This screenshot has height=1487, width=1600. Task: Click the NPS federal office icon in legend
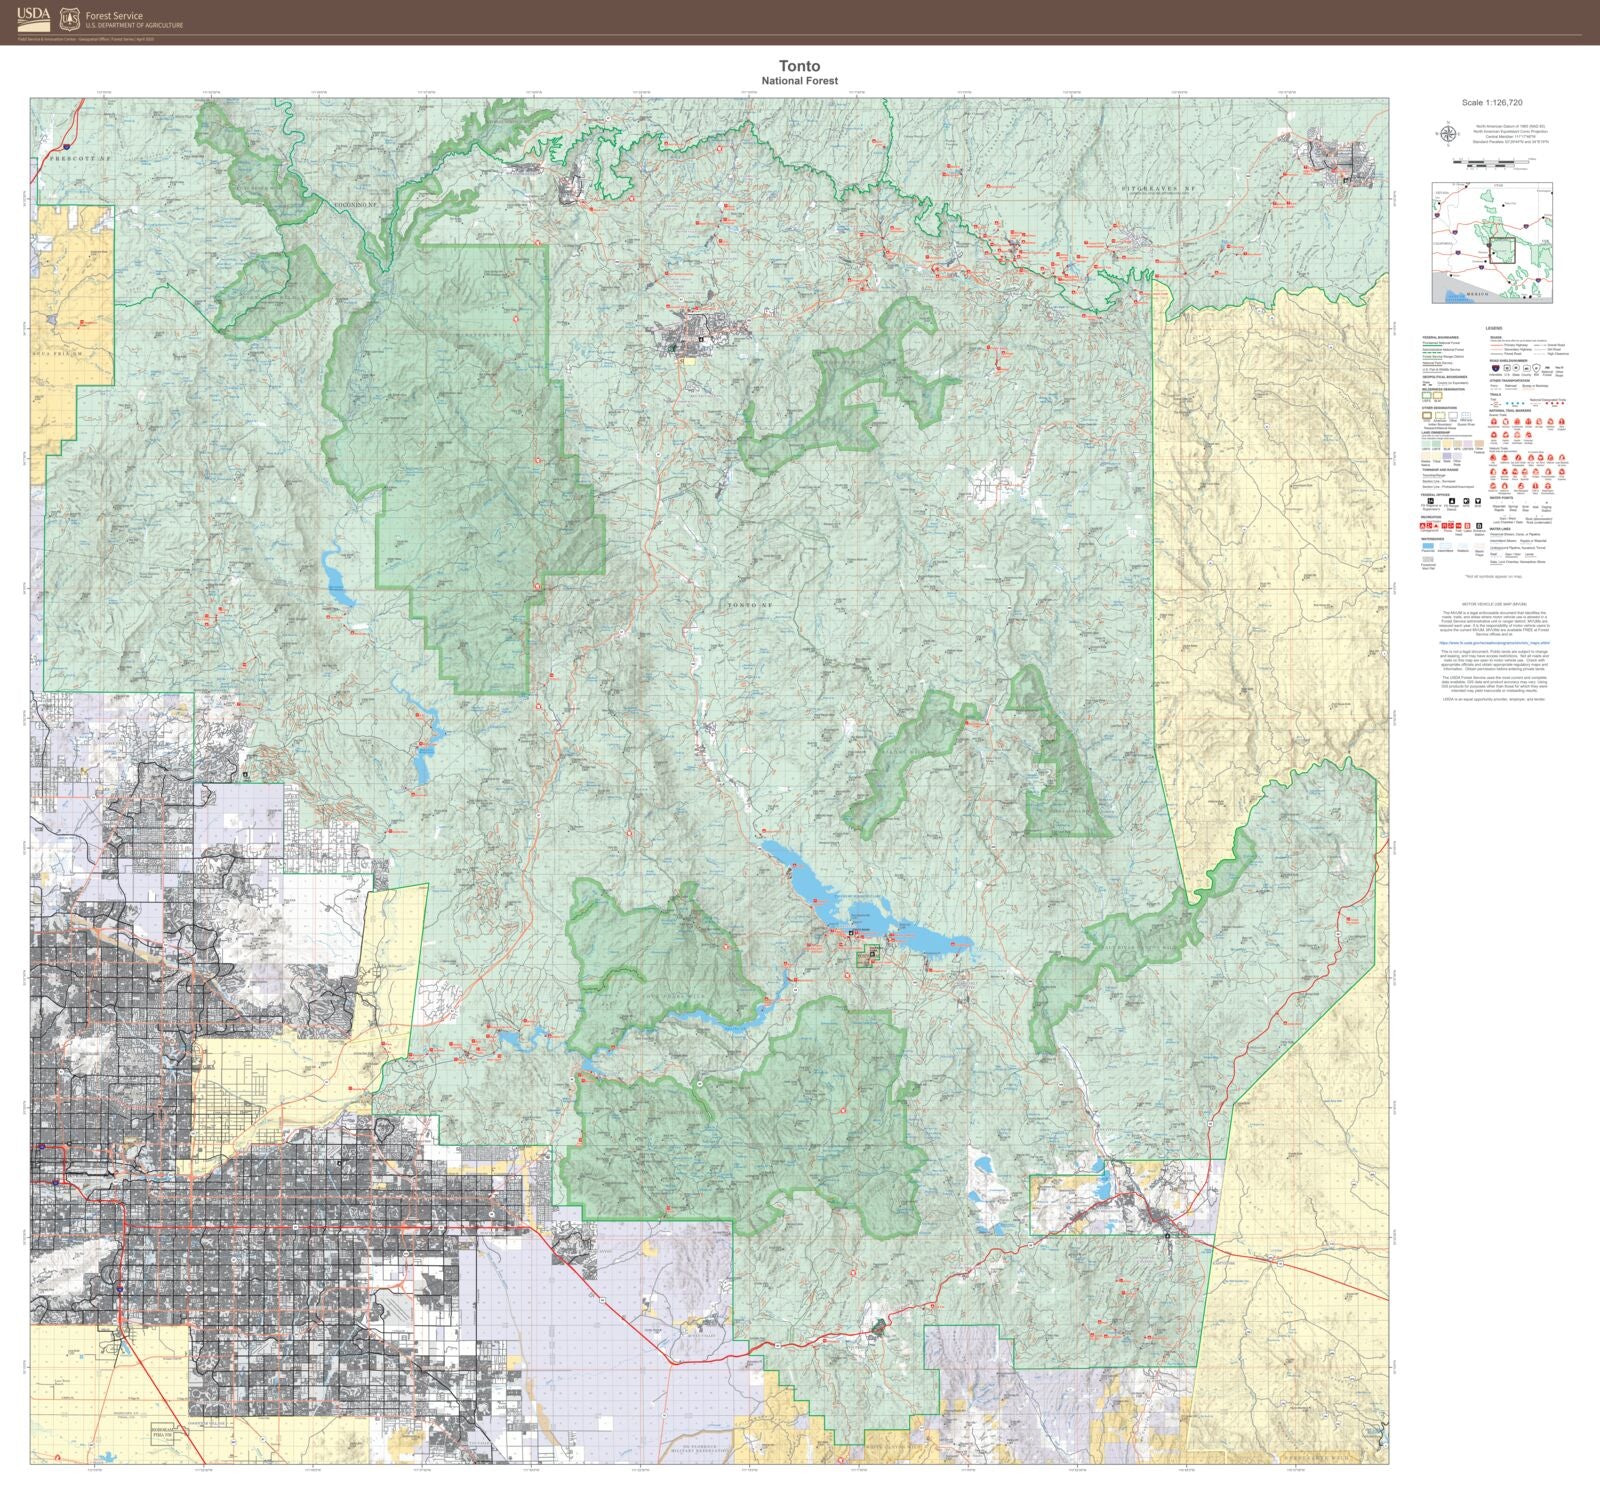[x=1465, y=501]
